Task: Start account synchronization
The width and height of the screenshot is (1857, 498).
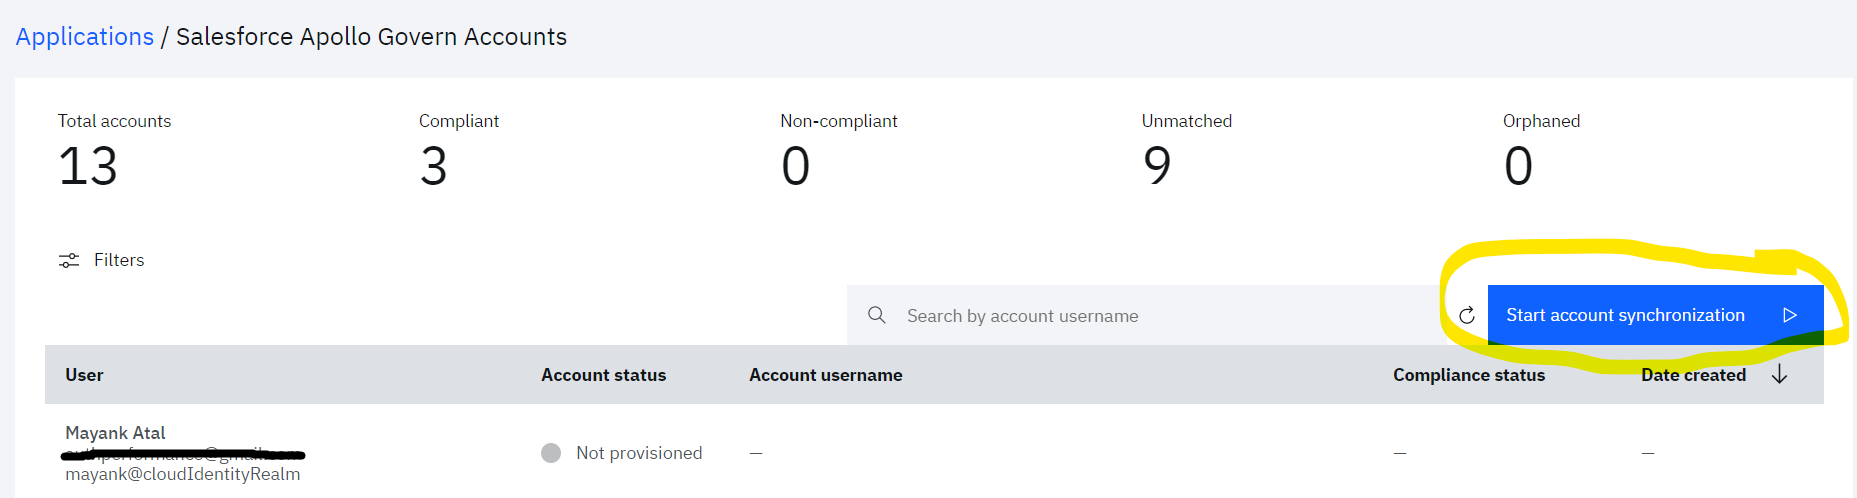Action: (1656, 315)
